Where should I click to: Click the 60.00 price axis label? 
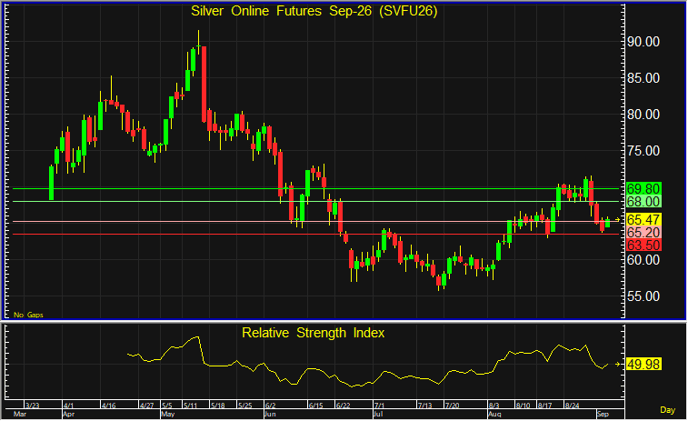(x=643, y=260)
